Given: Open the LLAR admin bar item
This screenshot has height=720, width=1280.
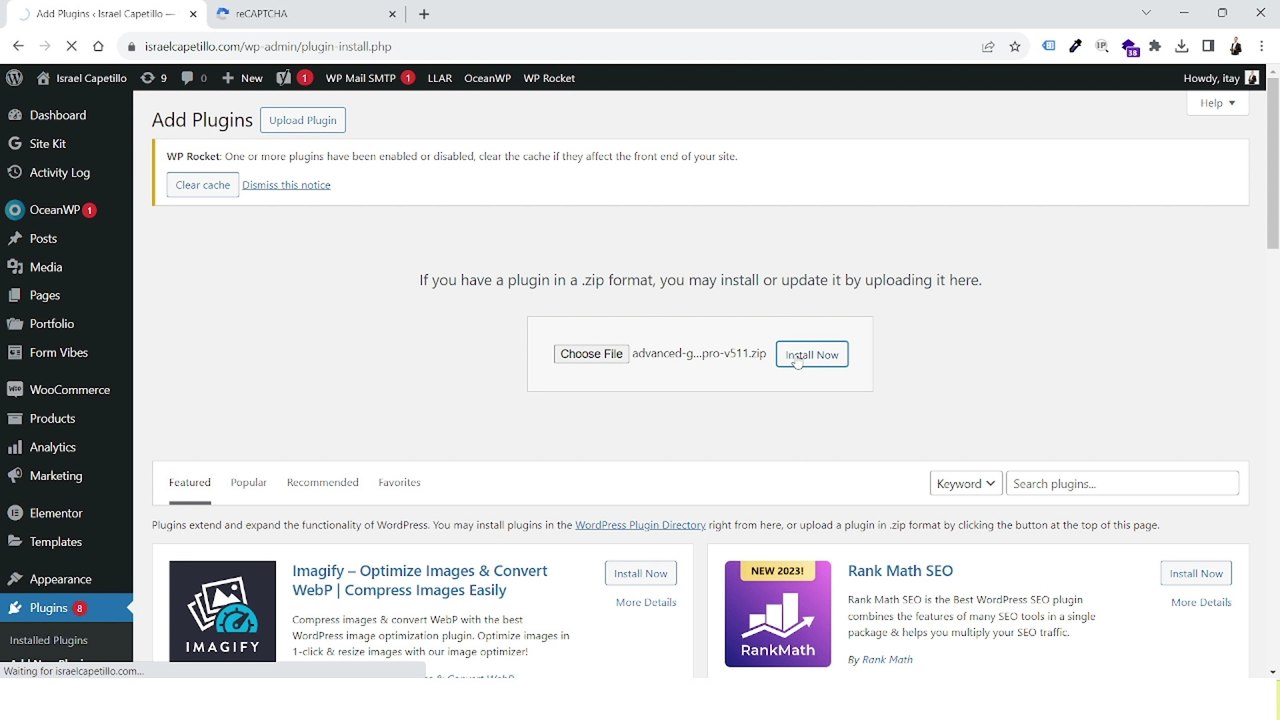Looking at the screenshot, I should coord(439,78).
